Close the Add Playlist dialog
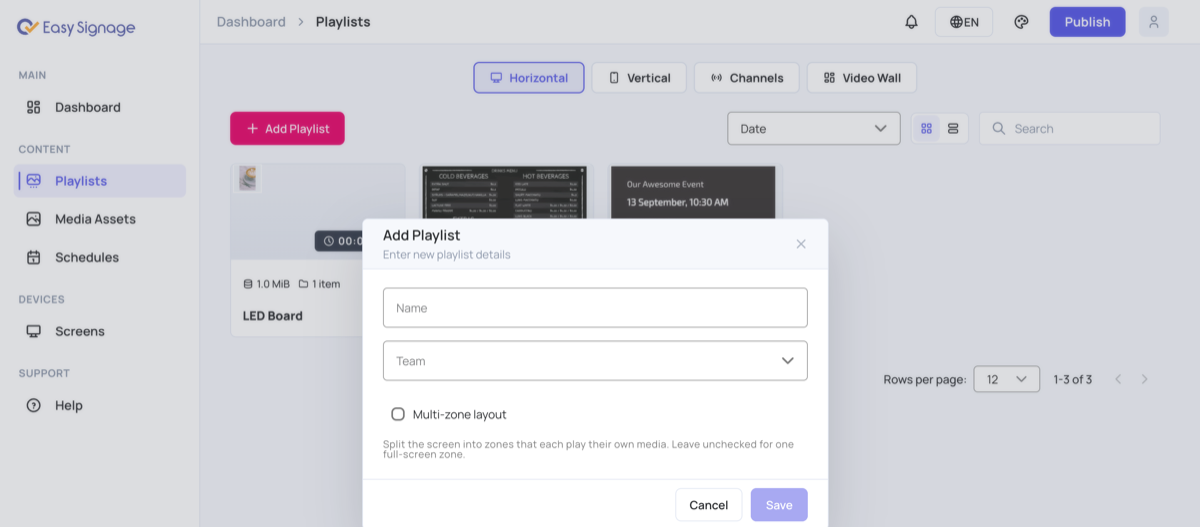 tap(800, 244)
